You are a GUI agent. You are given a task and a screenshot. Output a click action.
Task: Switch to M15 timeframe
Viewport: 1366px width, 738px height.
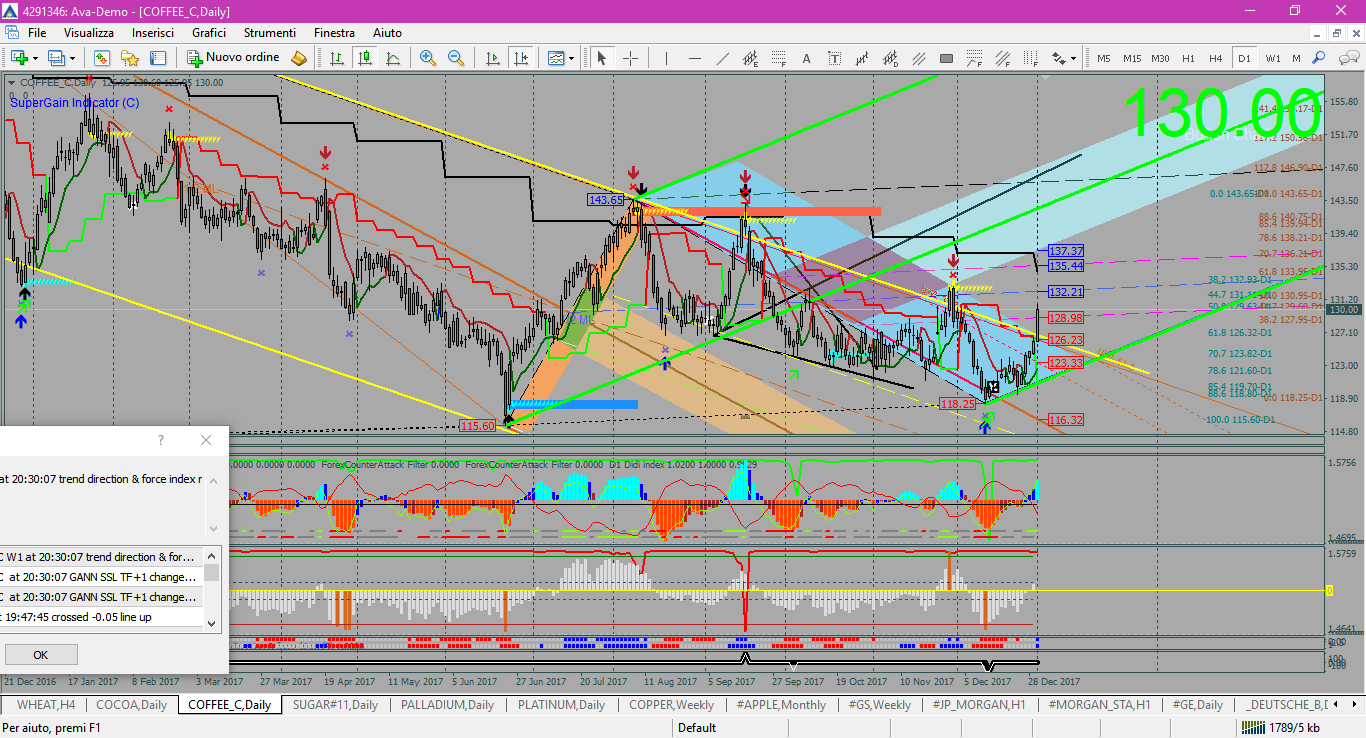[x=1132, y=58]
